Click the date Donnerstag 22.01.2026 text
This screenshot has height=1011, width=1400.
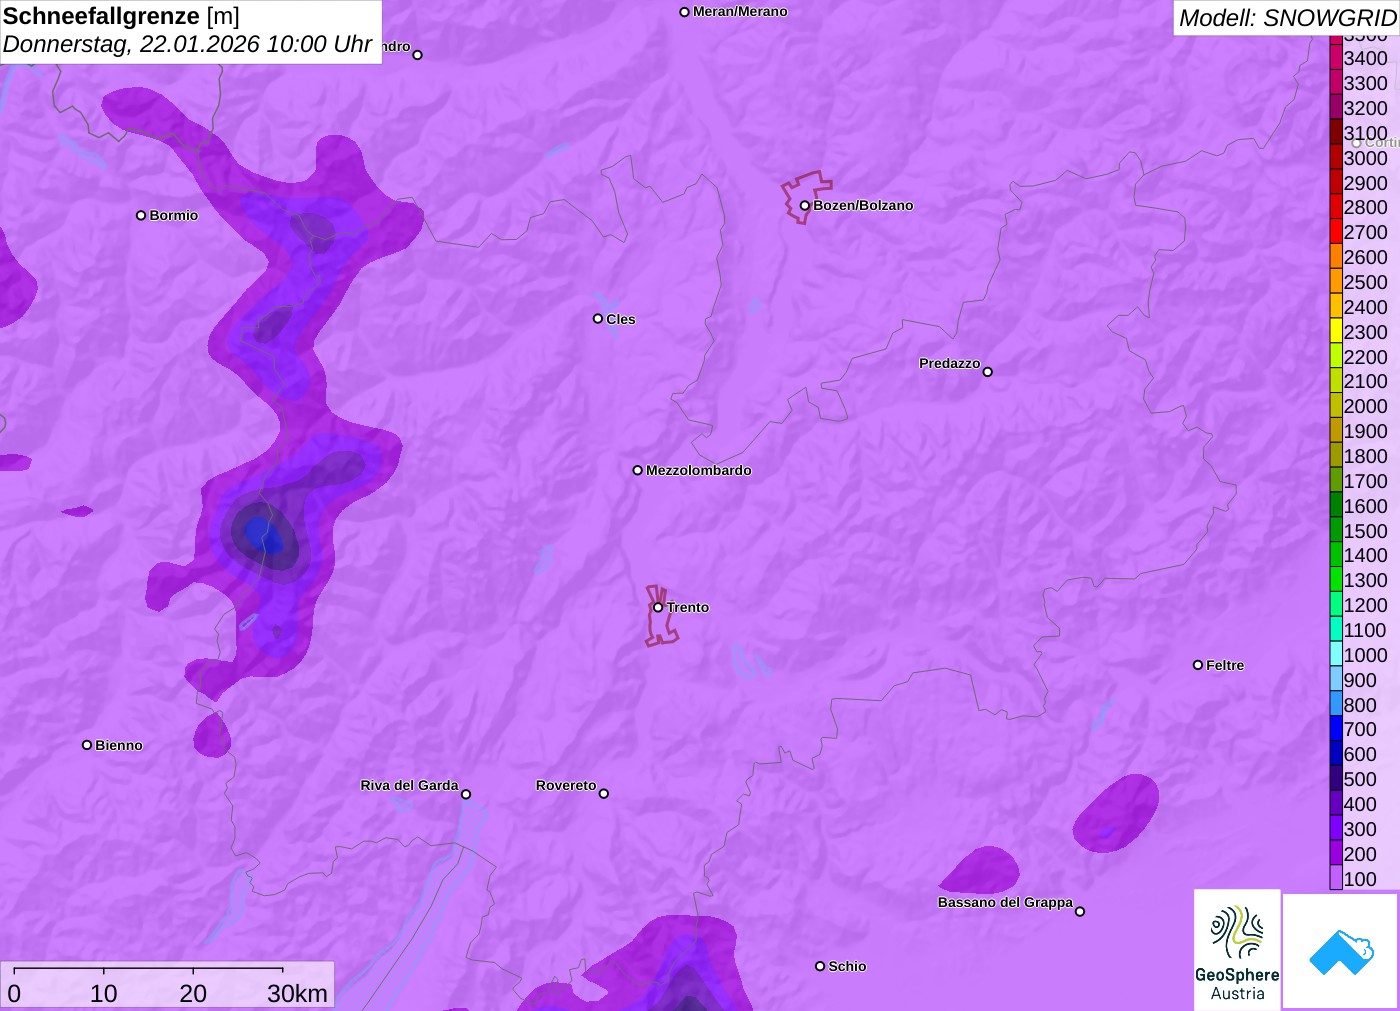(187, 45)
